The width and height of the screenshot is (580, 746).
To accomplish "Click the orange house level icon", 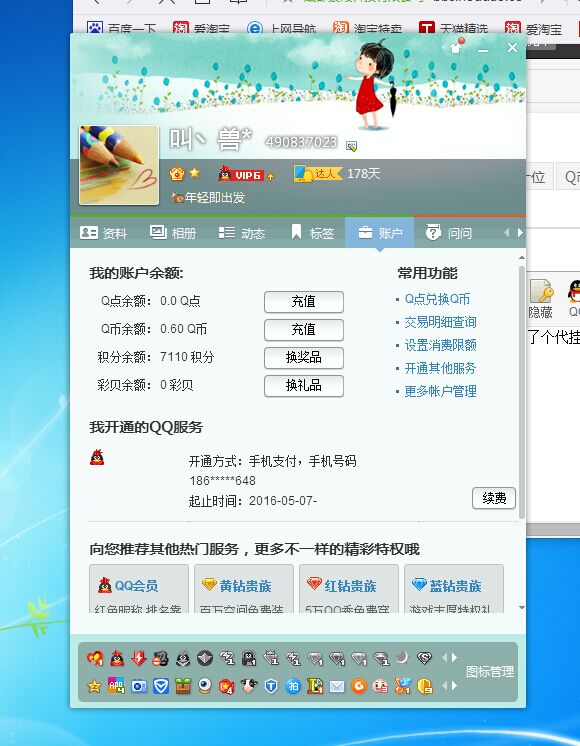I will [177, 174].
